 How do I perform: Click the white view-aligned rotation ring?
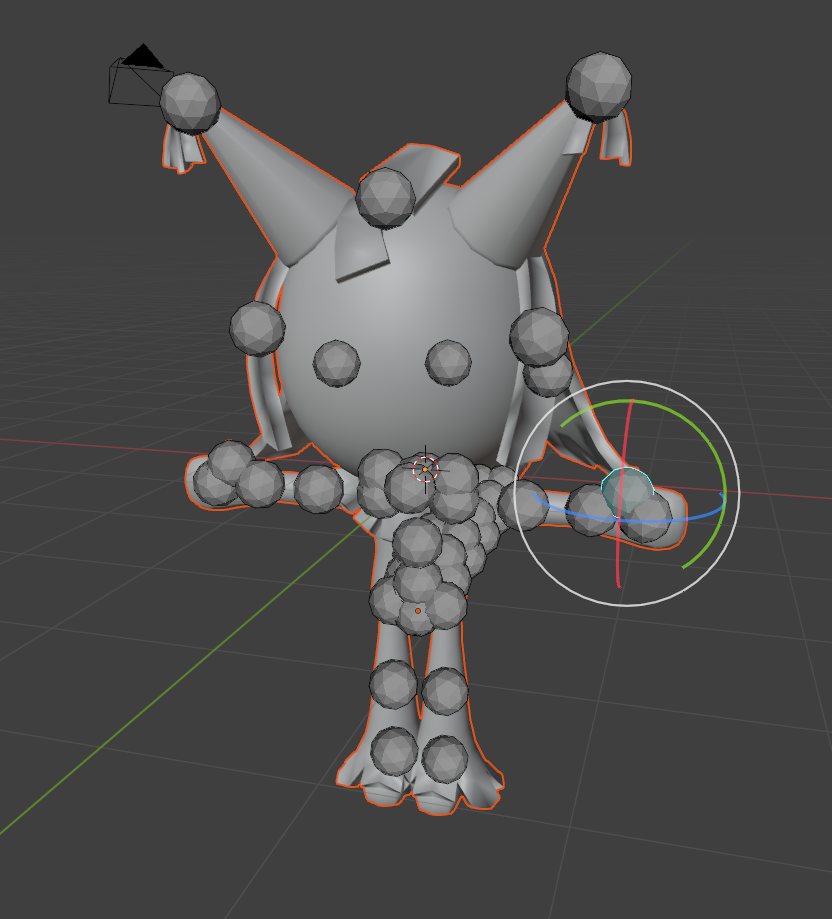coord(626,381)
